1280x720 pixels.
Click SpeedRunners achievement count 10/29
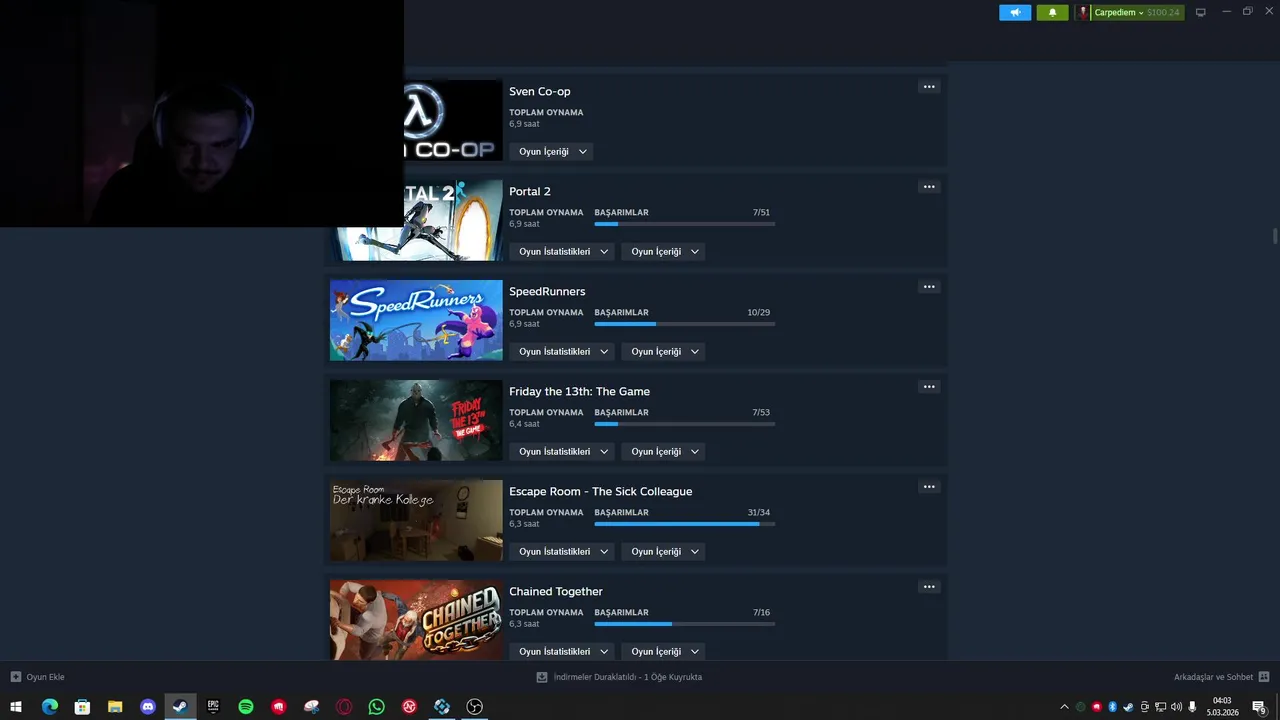(758, 313)
